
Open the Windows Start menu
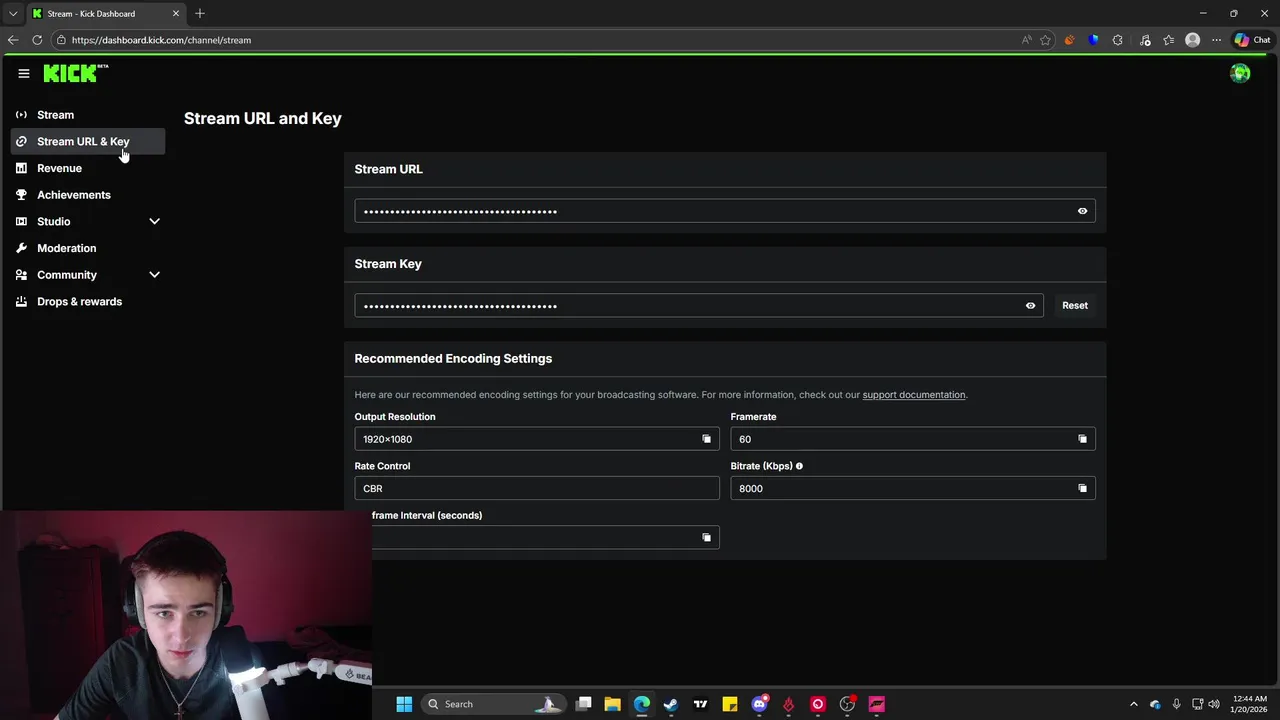pyautogui.click(x=404, y=704)
